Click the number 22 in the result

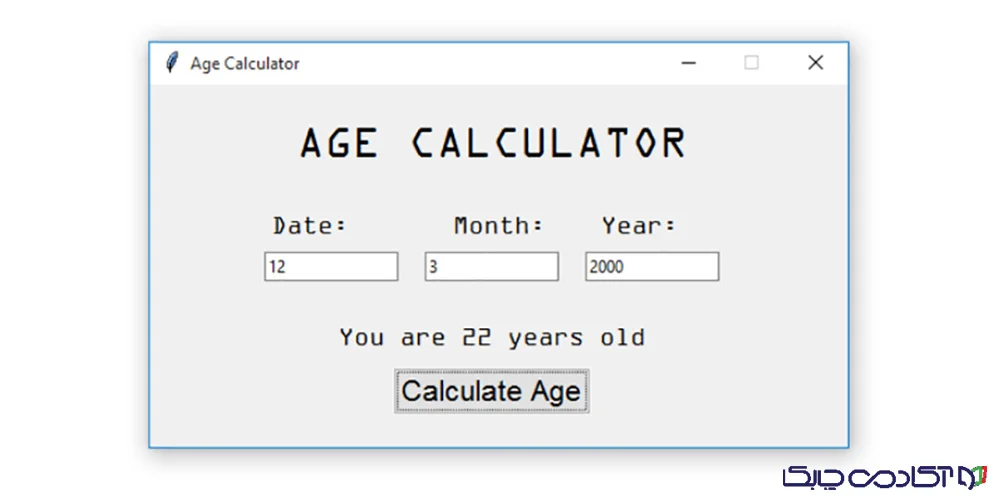click(x=477, y=338)
